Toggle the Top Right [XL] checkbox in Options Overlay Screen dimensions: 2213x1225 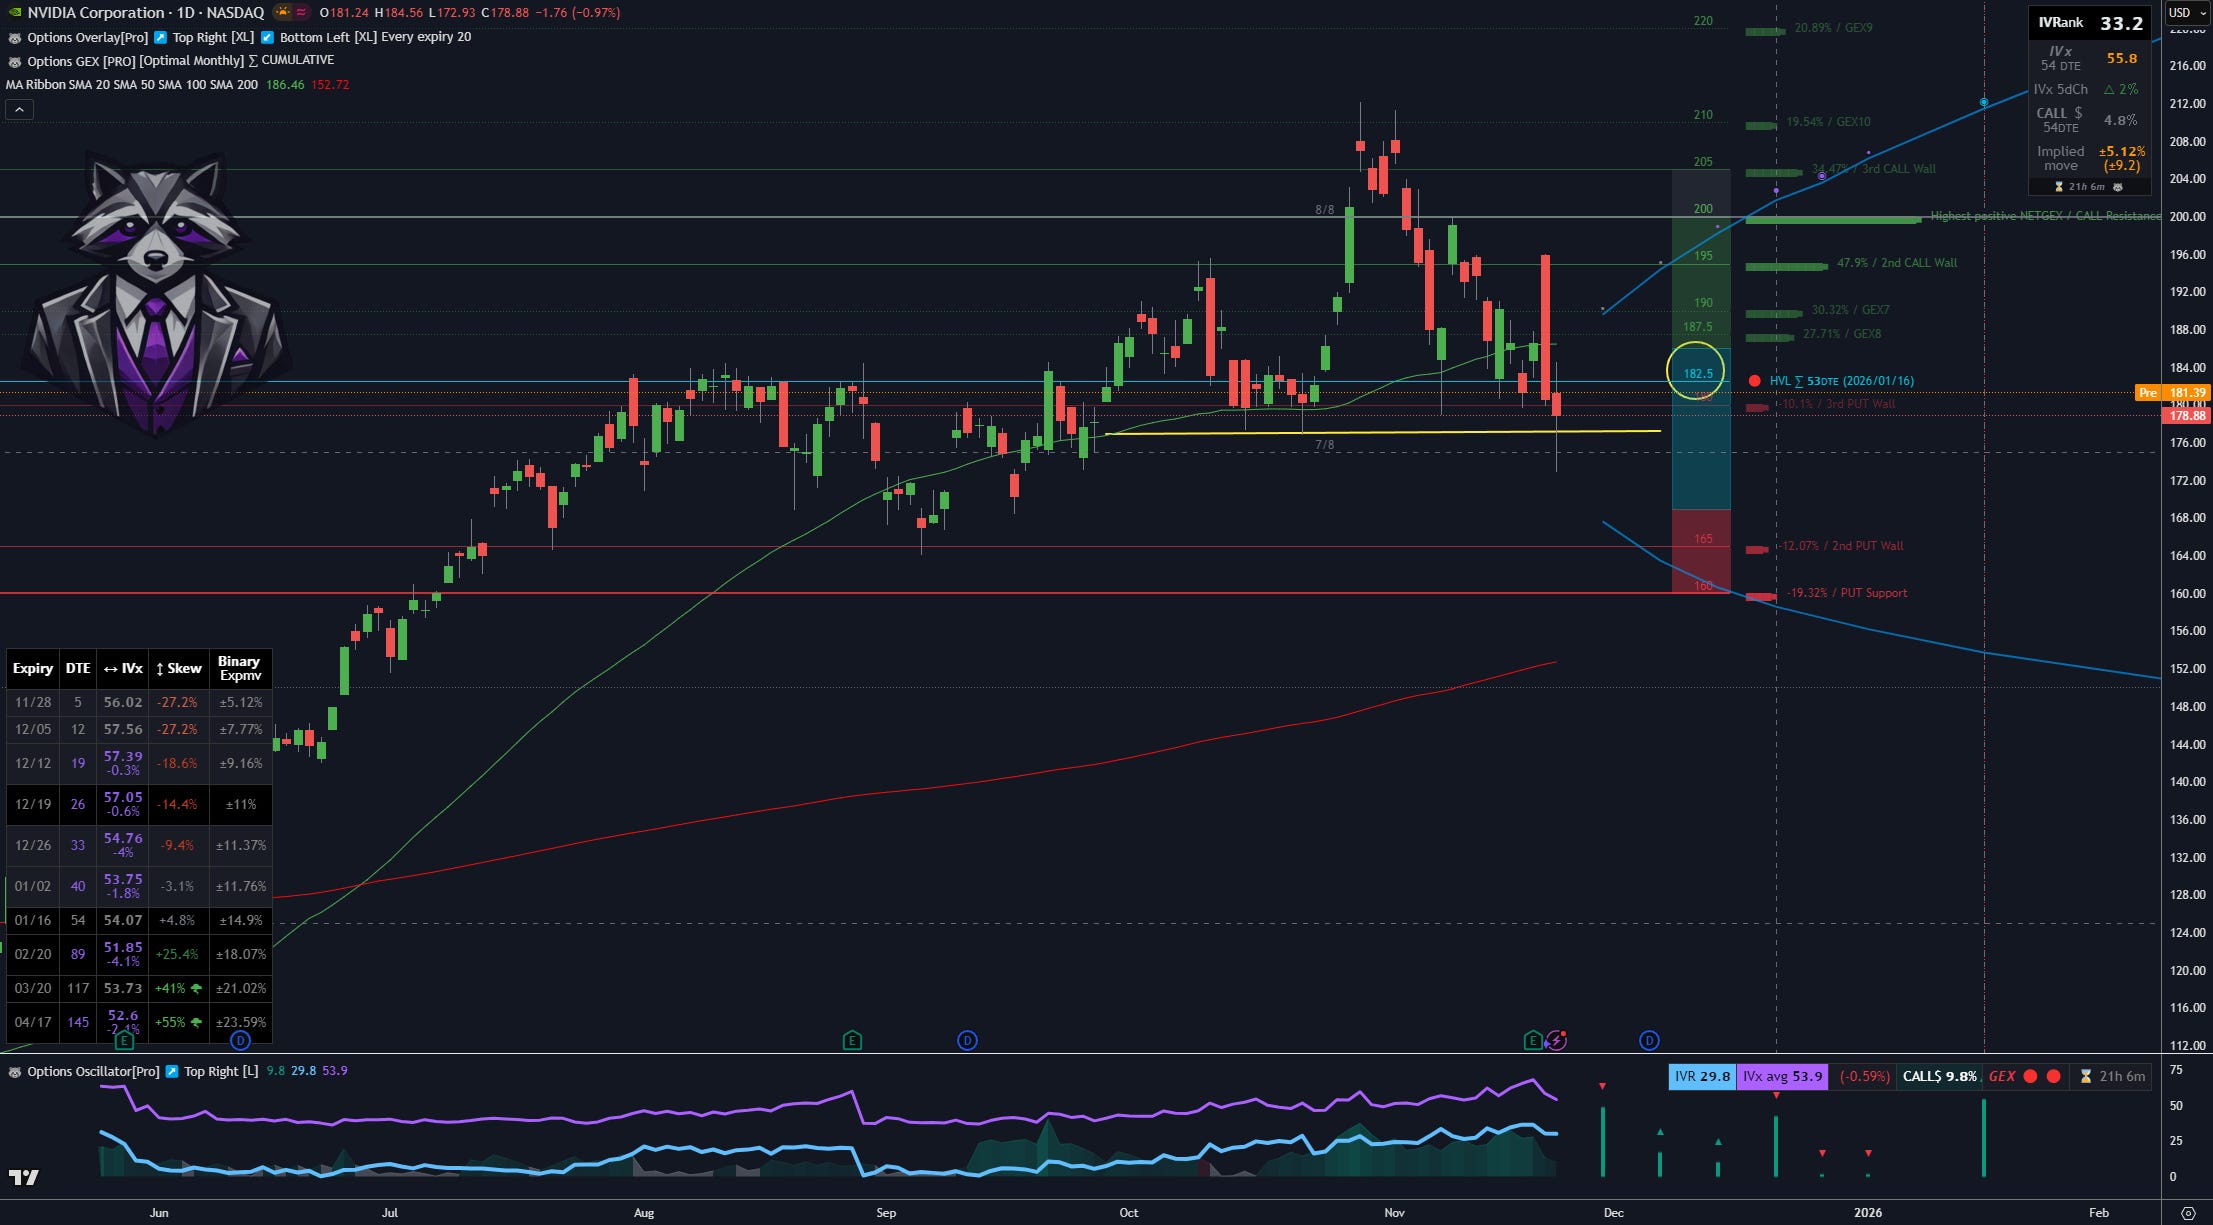tap(160, 38)
